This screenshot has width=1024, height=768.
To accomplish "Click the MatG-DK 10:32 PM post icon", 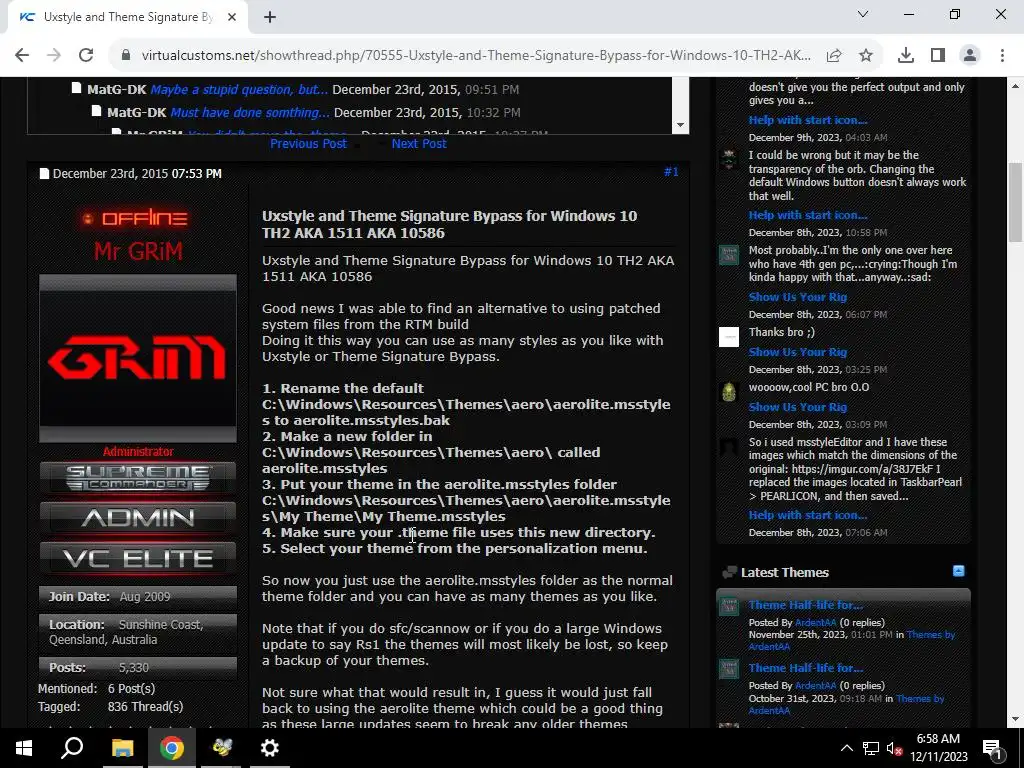I will tap(96, 111).
